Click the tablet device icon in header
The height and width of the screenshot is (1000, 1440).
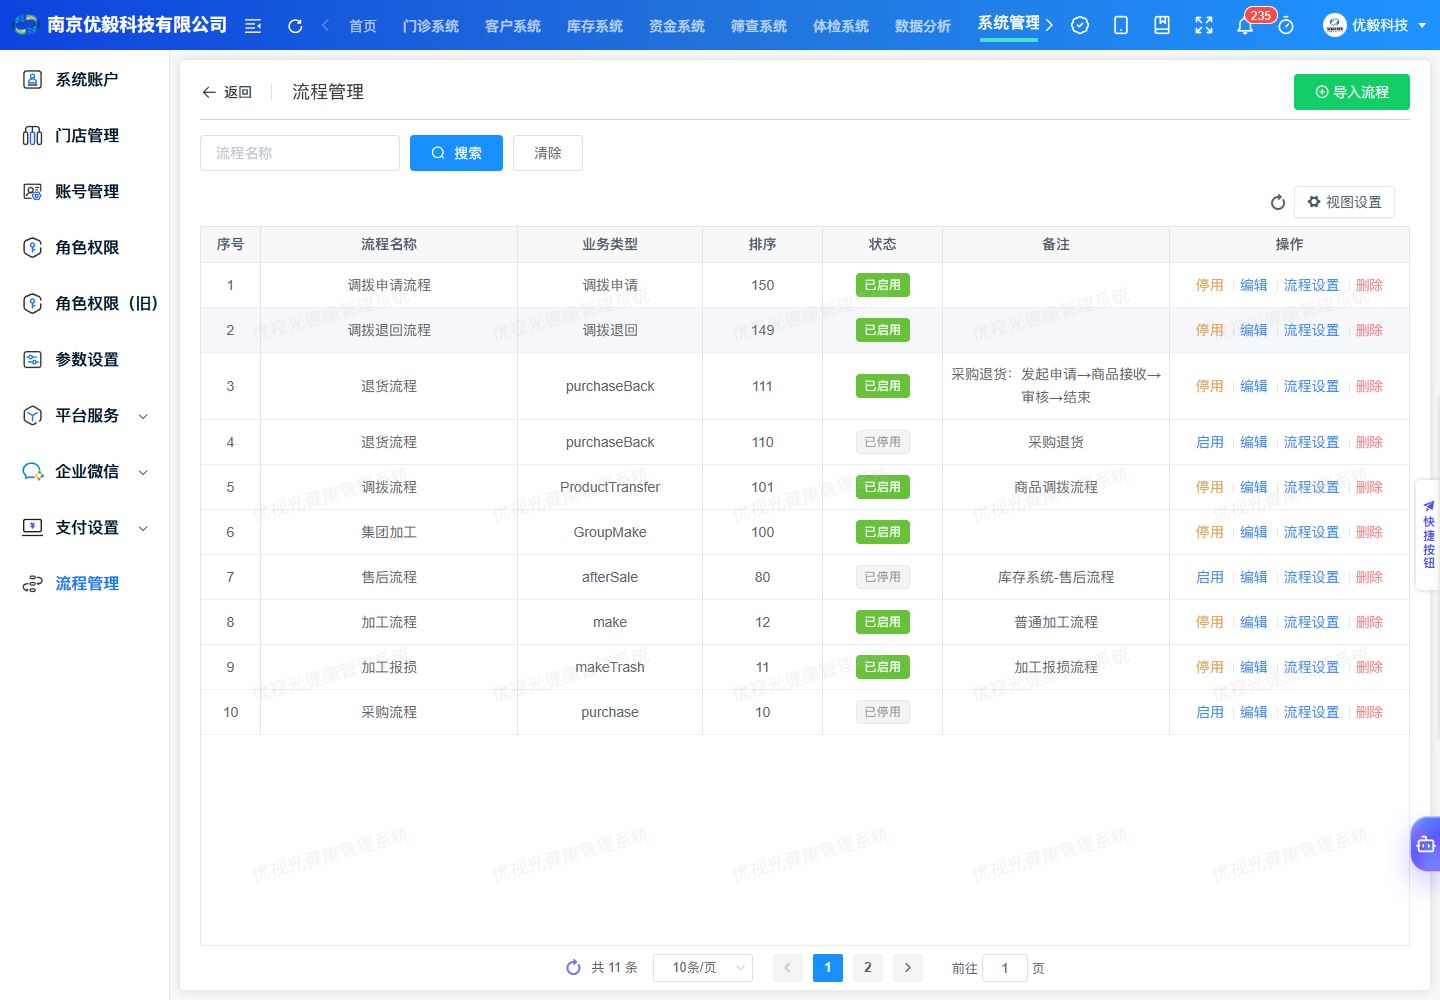coord(1121,26)
